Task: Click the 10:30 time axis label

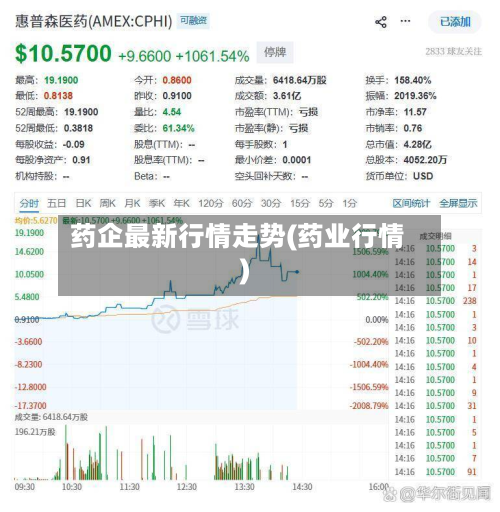Action: point(72,487)
